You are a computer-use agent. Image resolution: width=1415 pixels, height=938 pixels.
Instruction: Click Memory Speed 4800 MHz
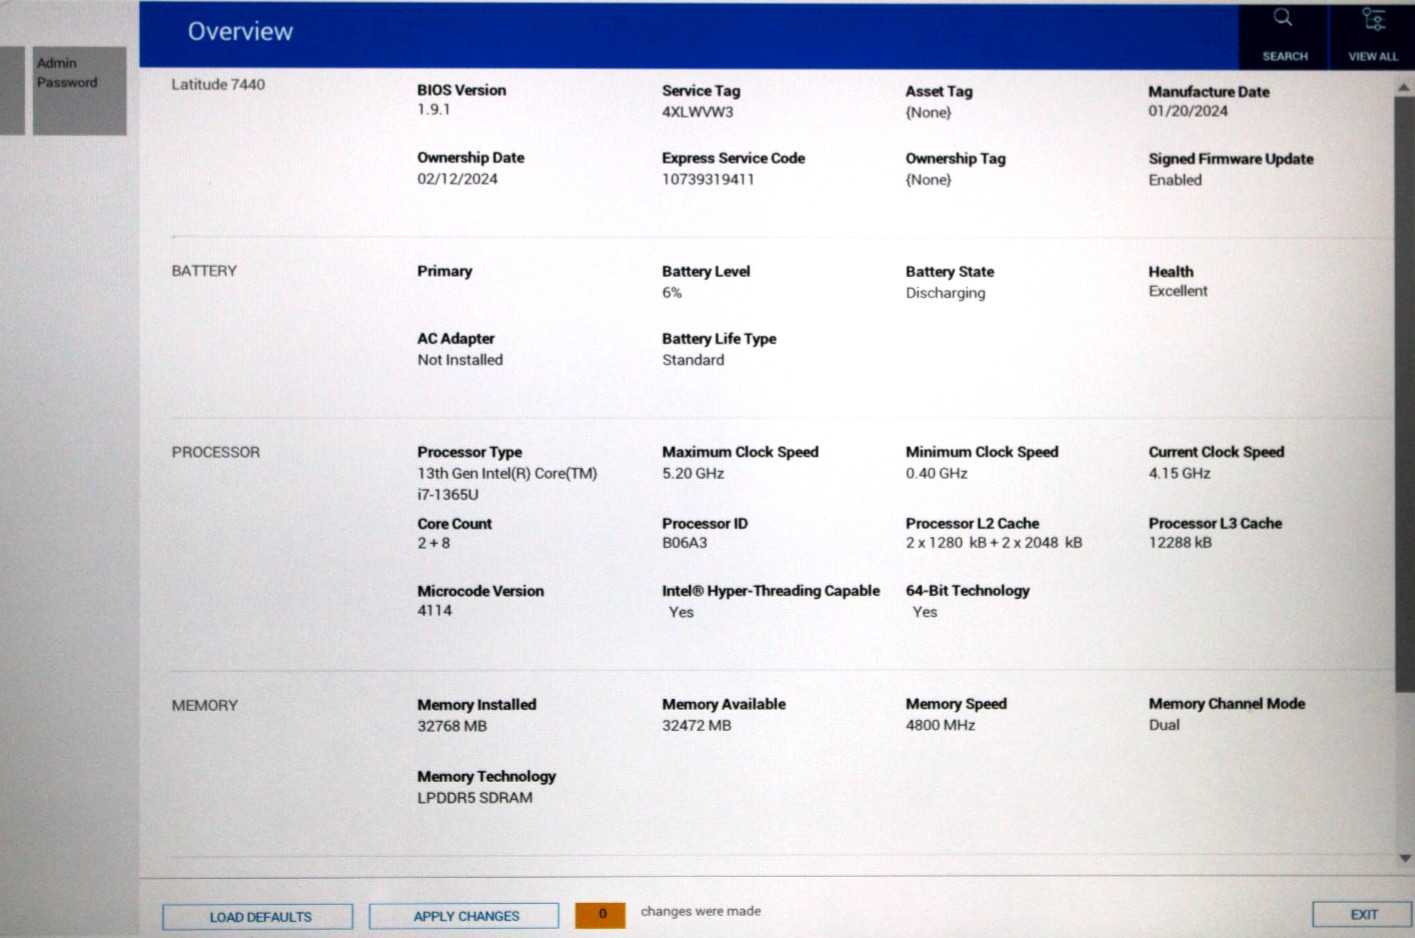click(x=940, y=725)
